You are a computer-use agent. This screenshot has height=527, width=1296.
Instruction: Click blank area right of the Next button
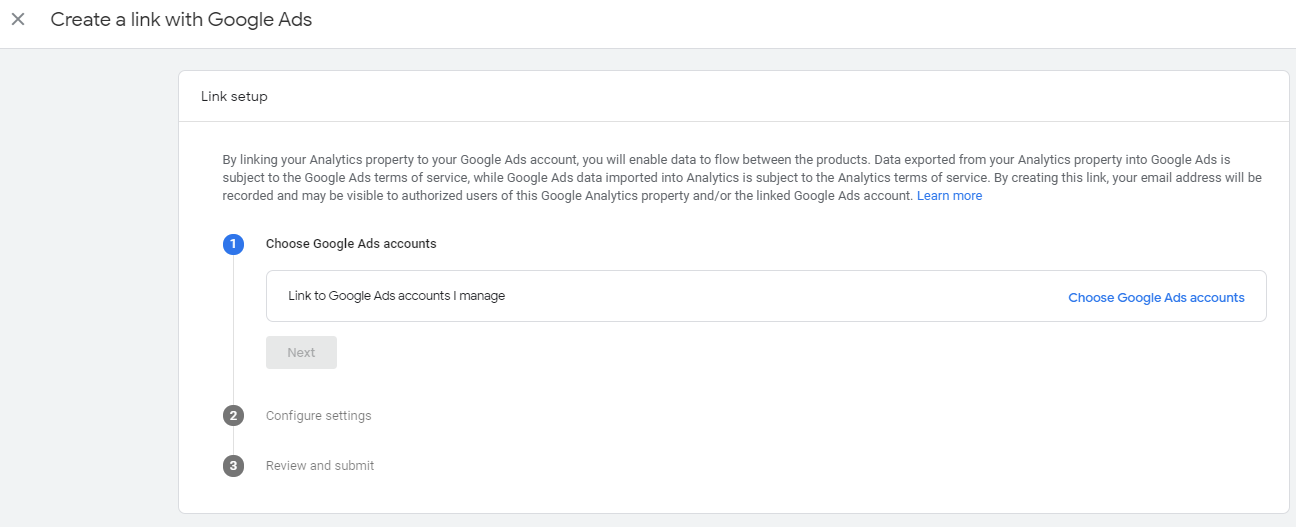(x=700, y=353)
